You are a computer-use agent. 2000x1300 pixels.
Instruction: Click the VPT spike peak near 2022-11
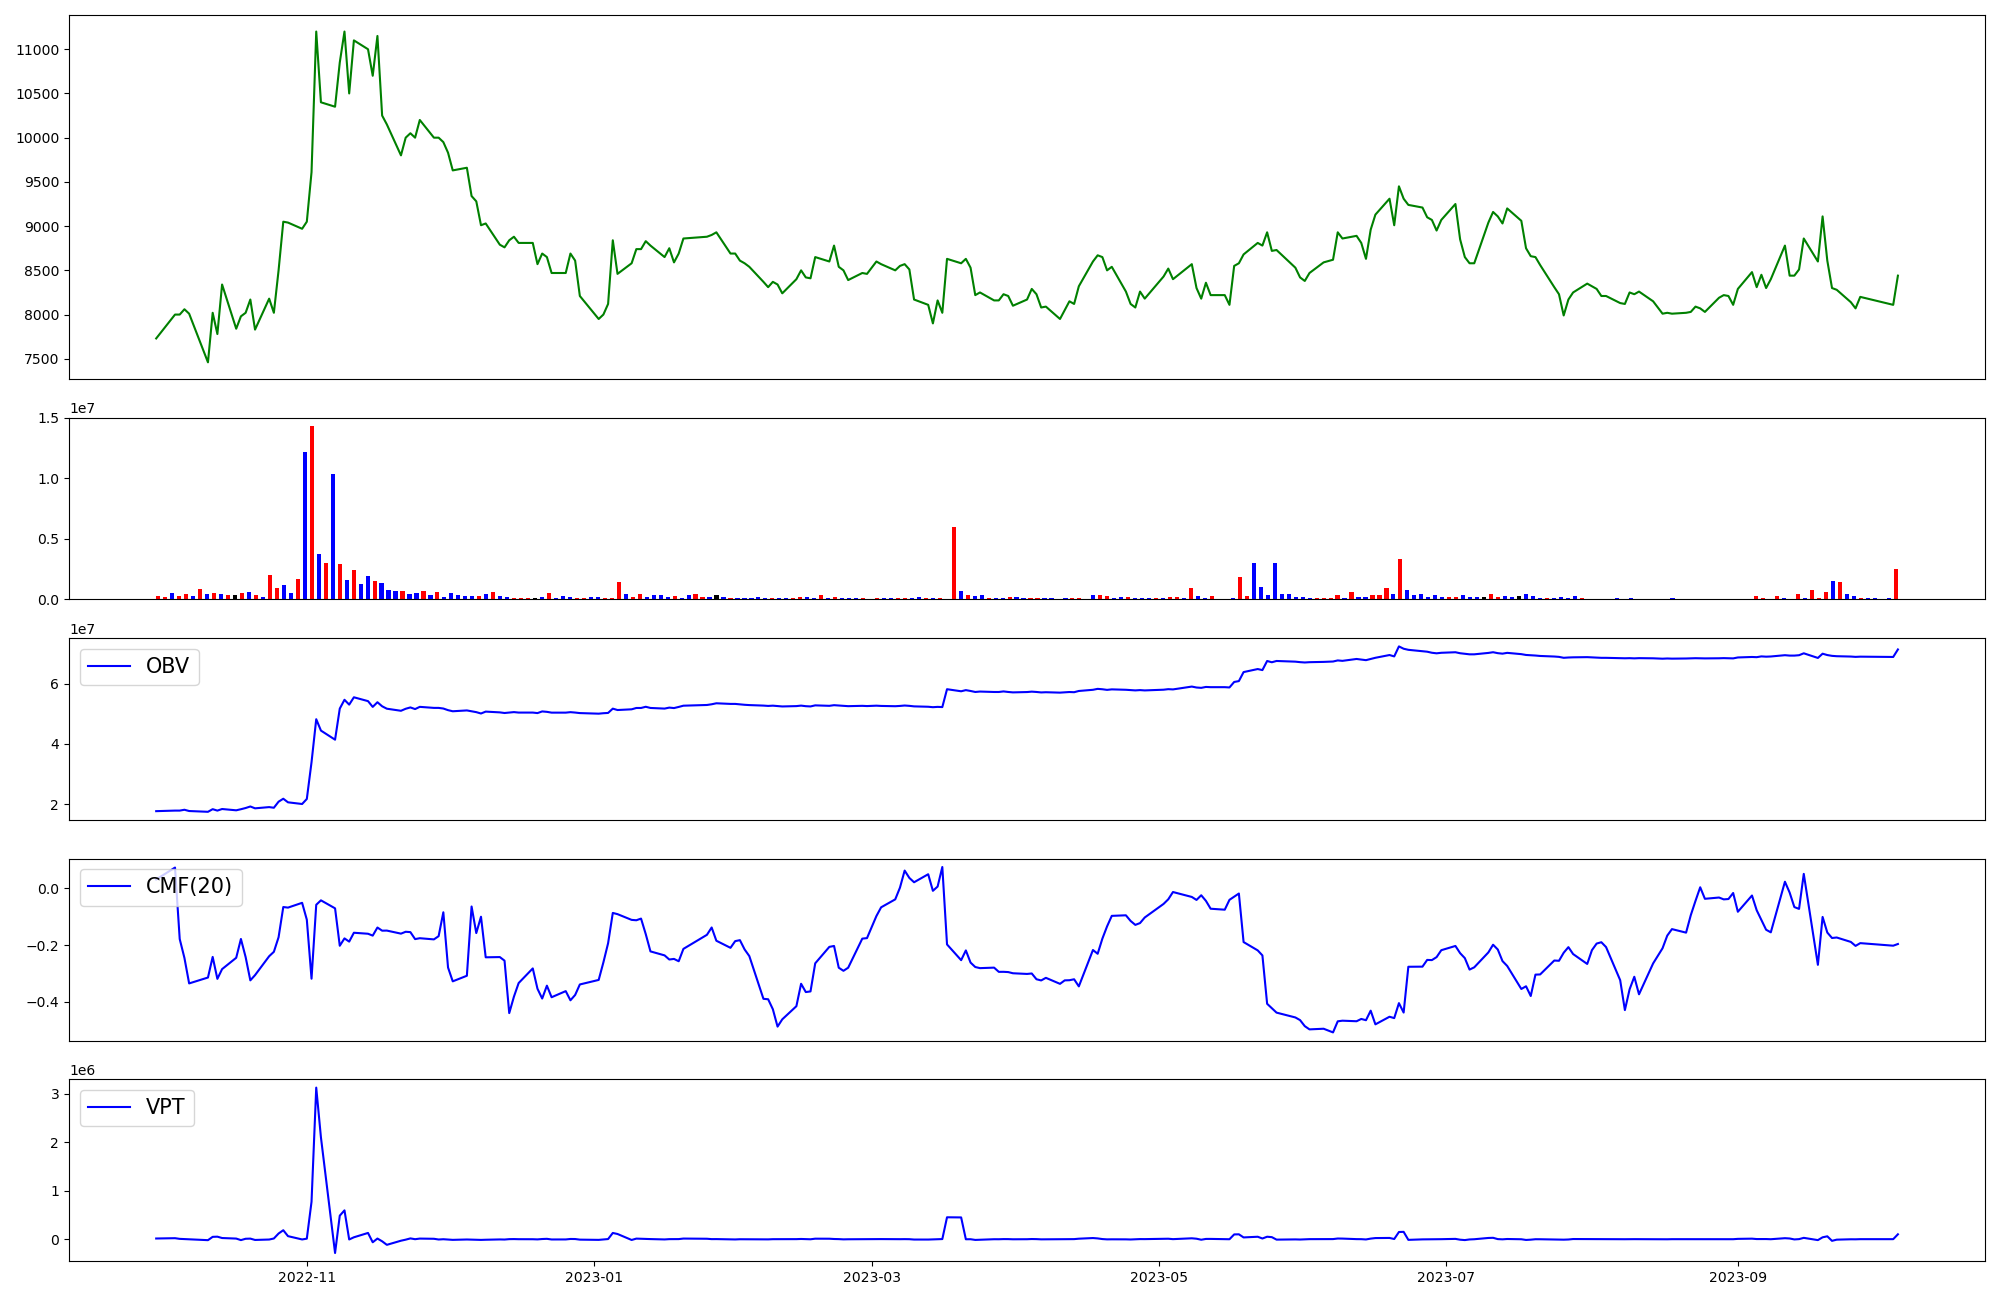pos(316,1089)
